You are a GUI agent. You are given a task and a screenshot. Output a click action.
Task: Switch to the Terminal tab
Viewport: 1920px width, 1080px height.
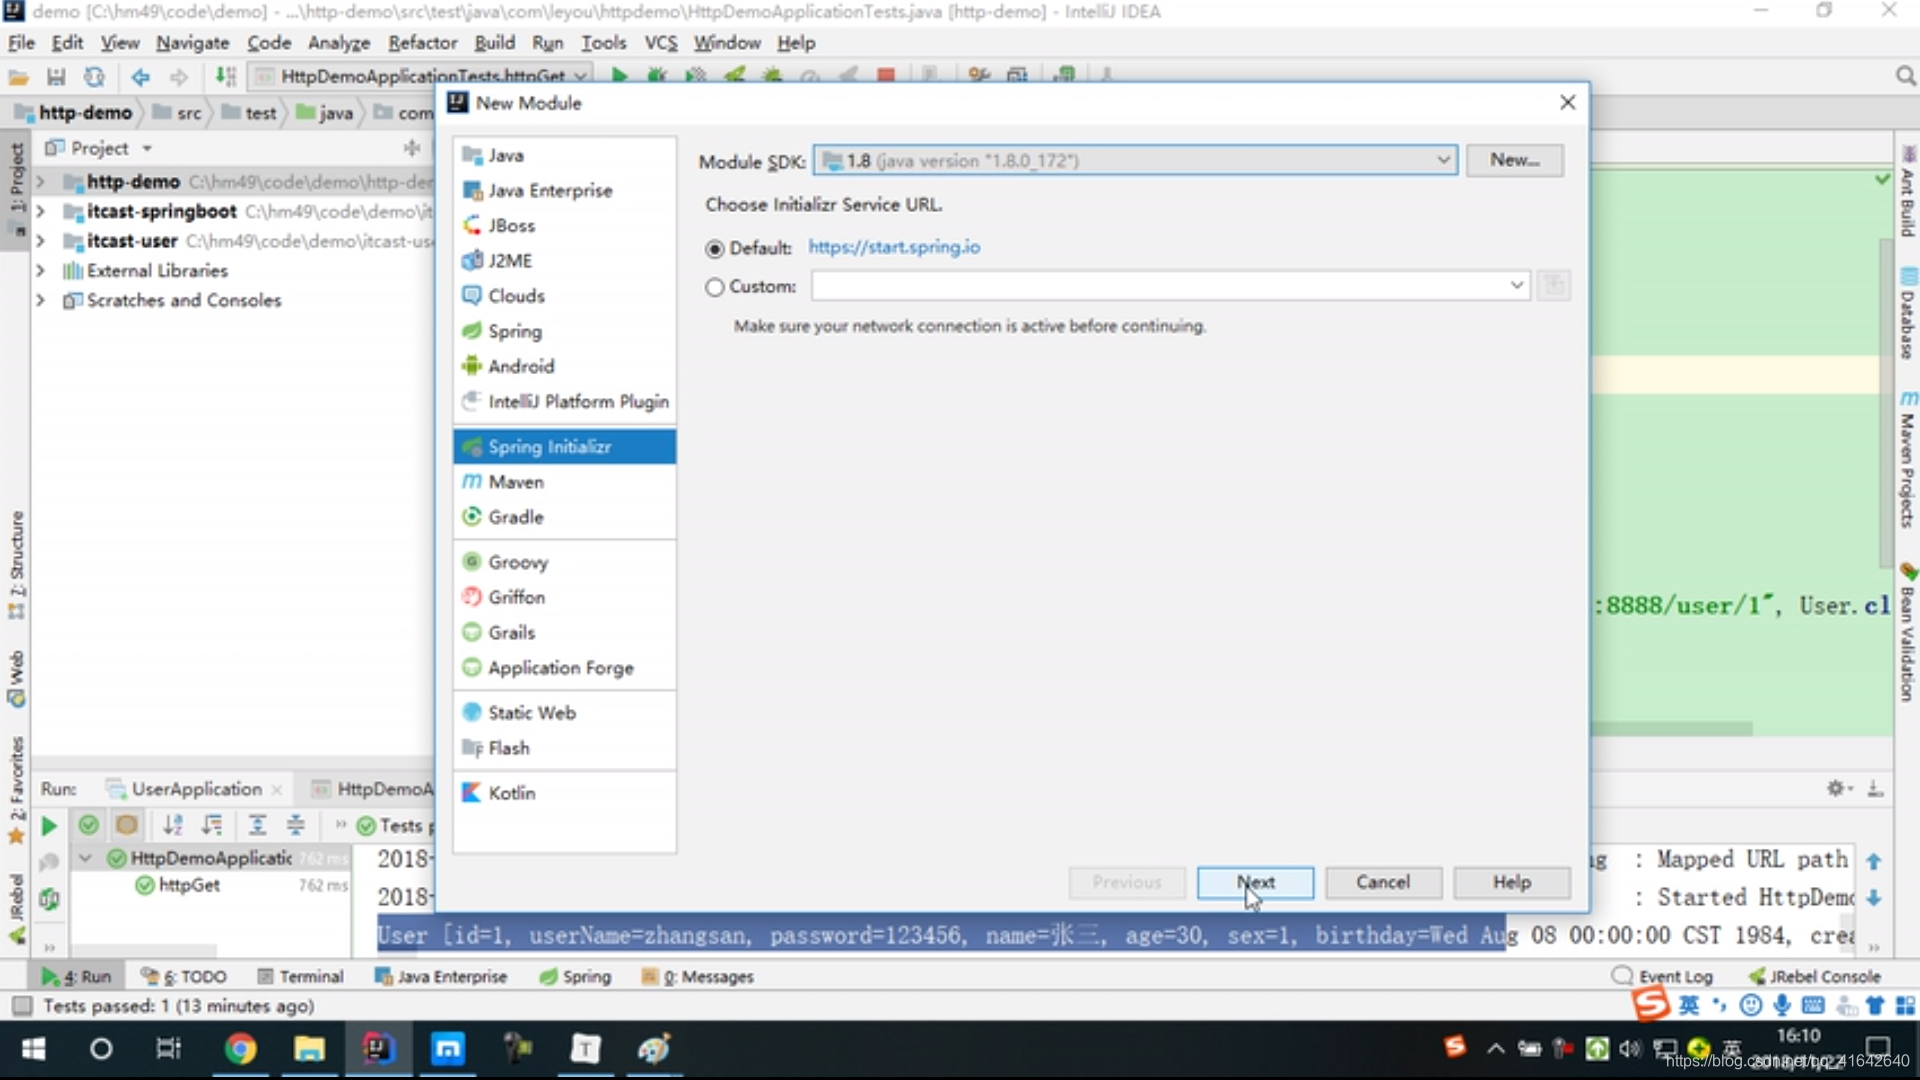[x=310, y=976]
